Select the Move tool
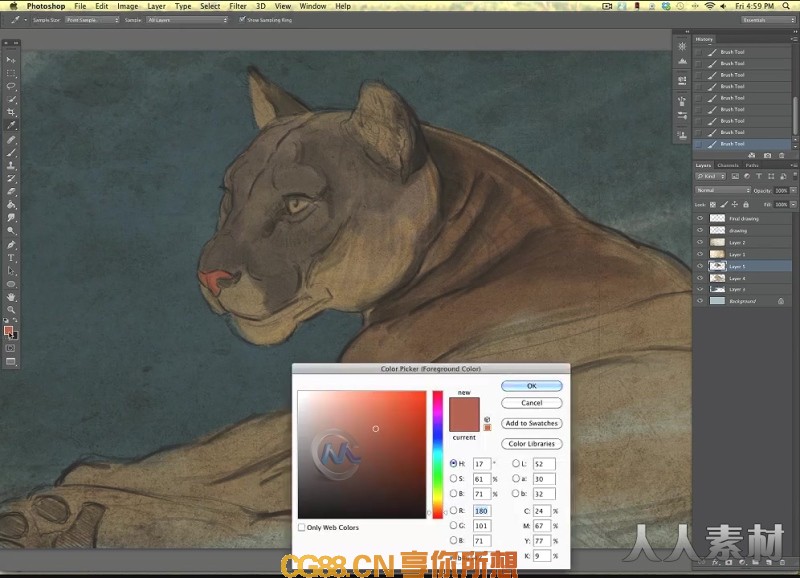The image size is (800, 578). pos(11,60)
